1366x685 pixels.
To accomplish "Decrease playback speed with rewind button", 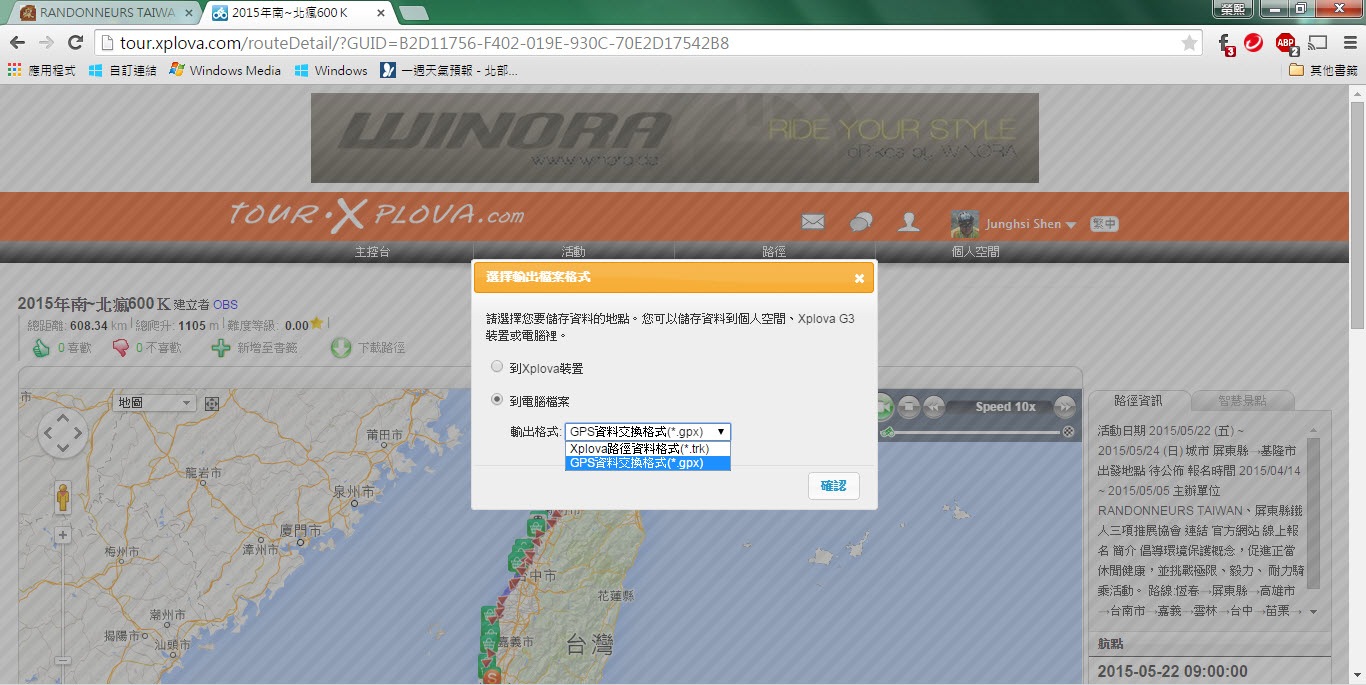I will 934,407.
